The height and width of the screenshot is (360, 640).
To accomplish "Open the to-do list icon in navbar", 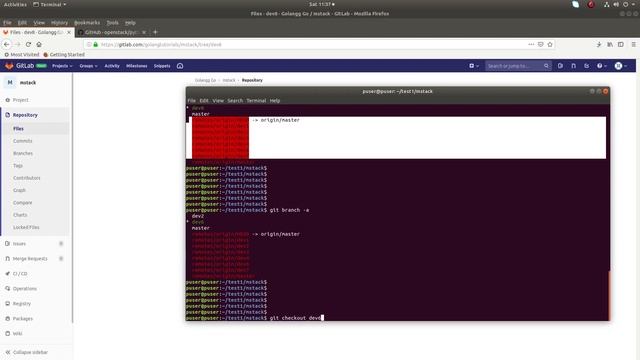I will click(587, 66).
